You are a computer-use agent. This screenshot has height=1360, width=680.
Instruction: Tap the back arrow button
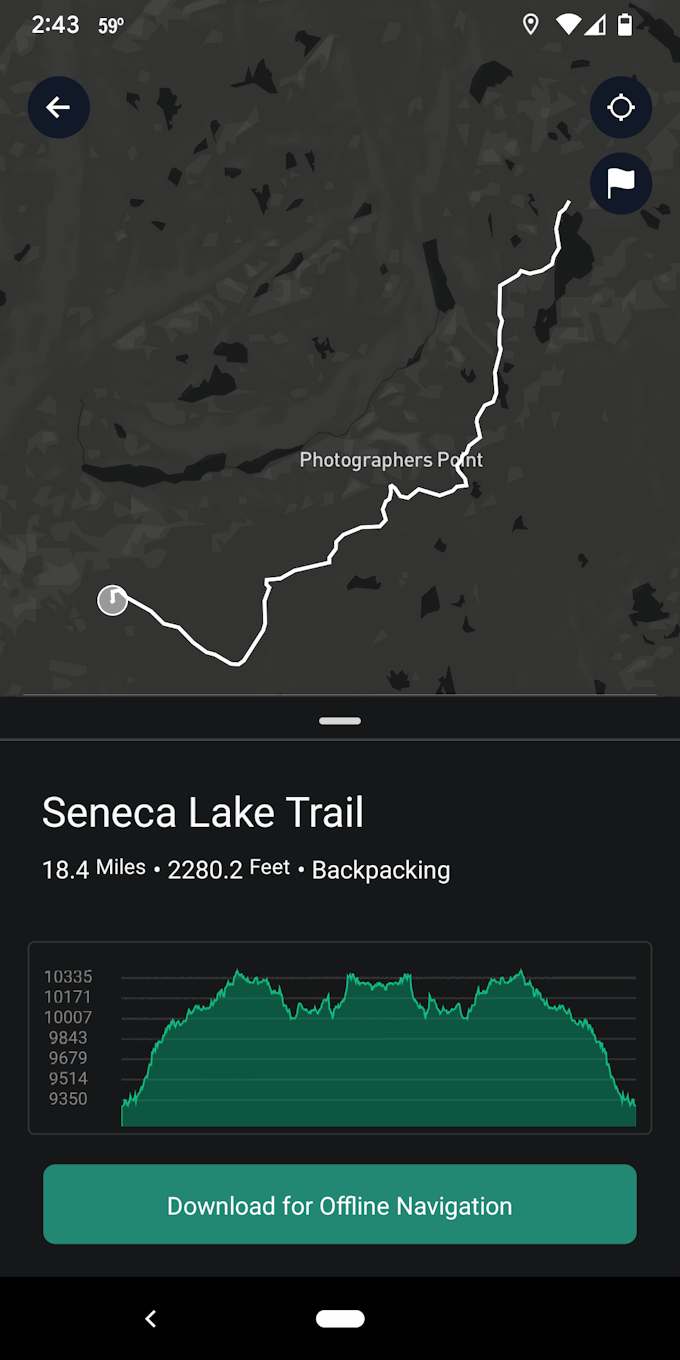[x=59, y=107]
